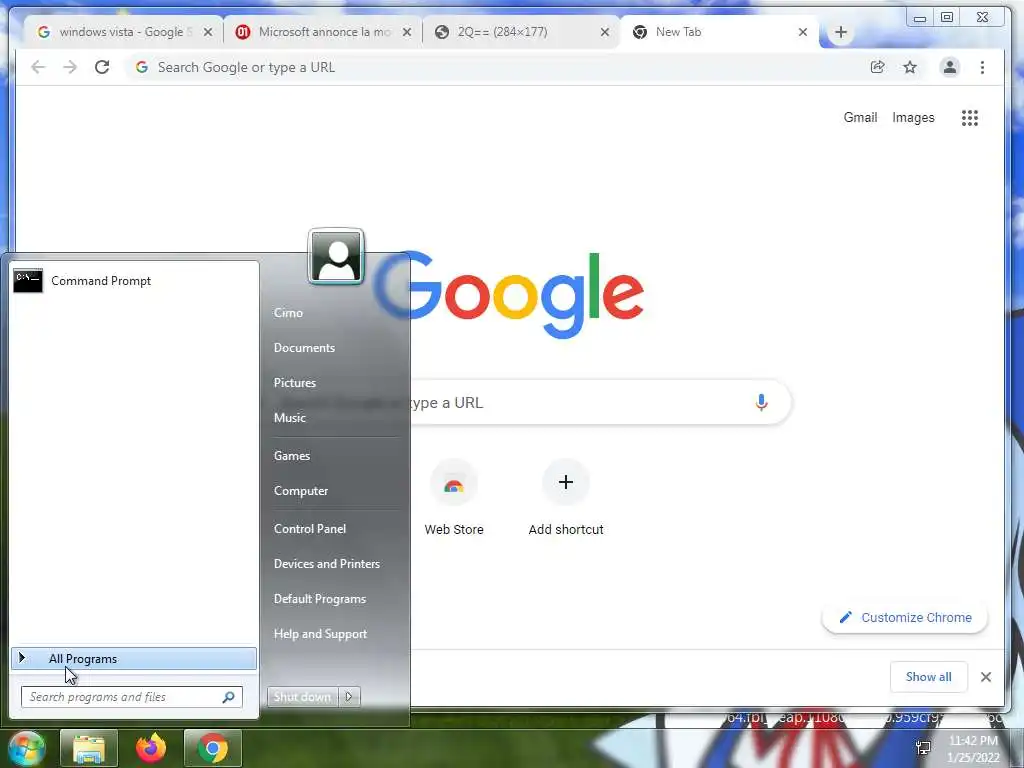The height and width of the screenshot is (768, 1024).
Task: Click the network tray icon
Action: pyautogui.click(x=923, y=748)
